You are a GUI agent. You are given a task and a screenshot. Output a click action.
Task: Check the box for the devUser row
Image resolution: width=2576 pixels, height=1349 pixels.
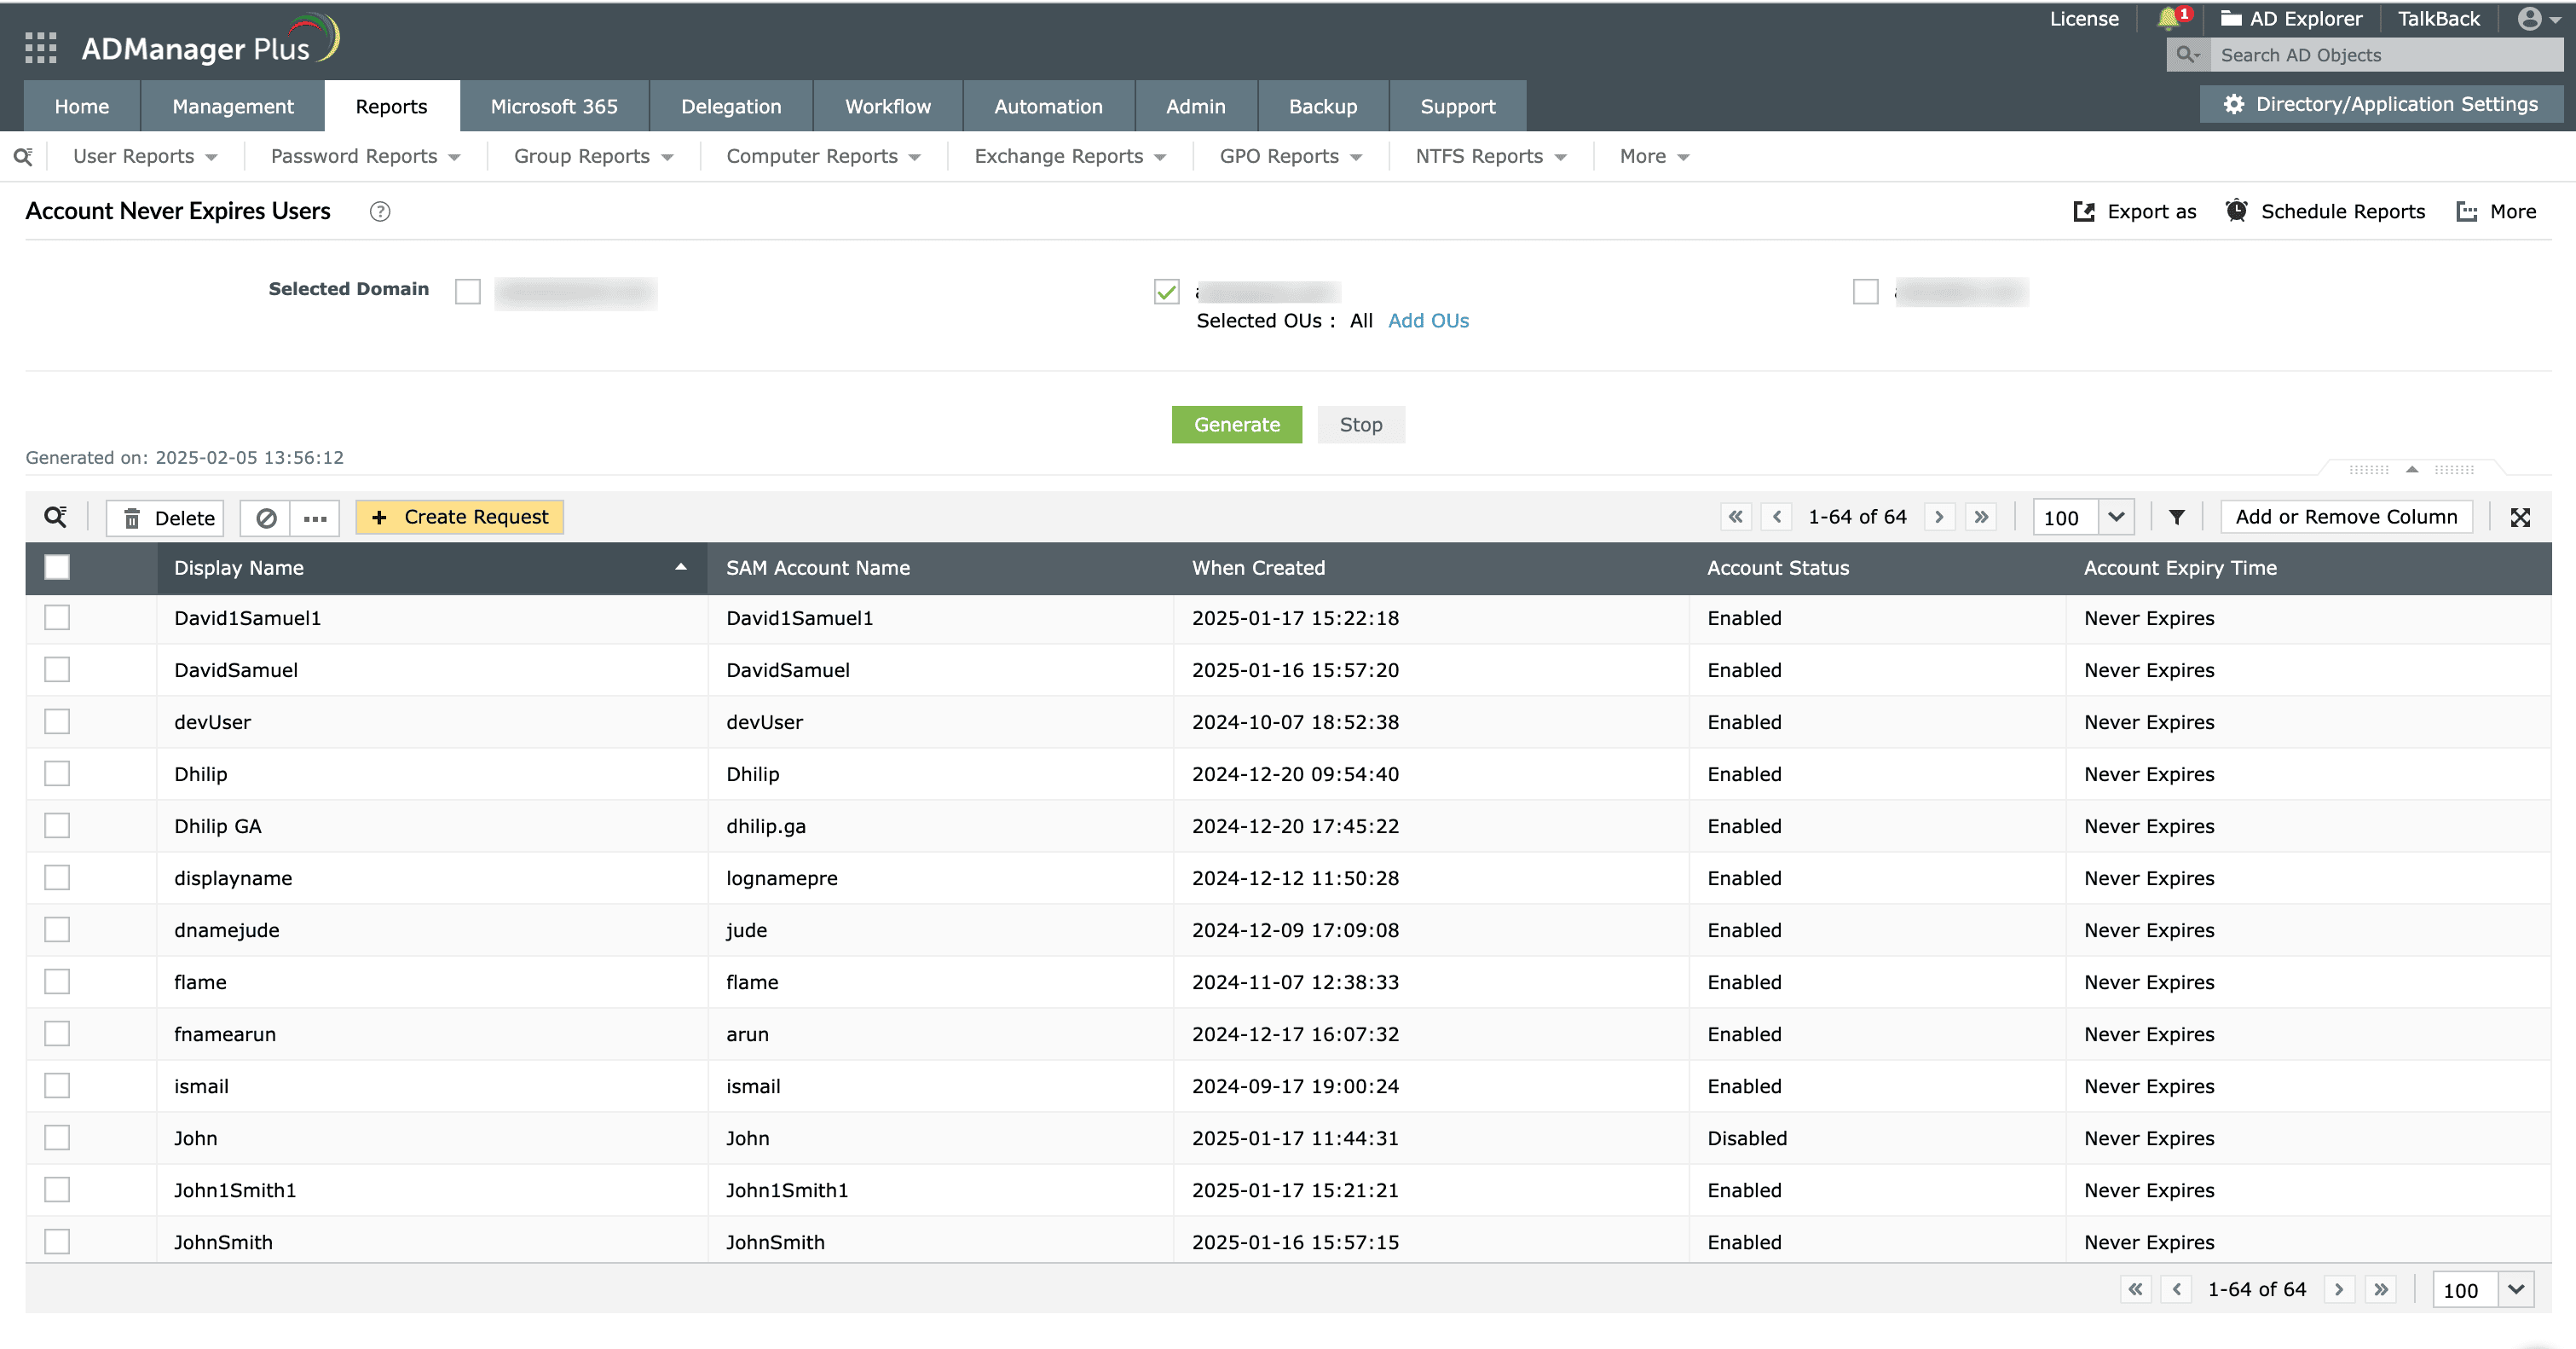coord(57,722)
